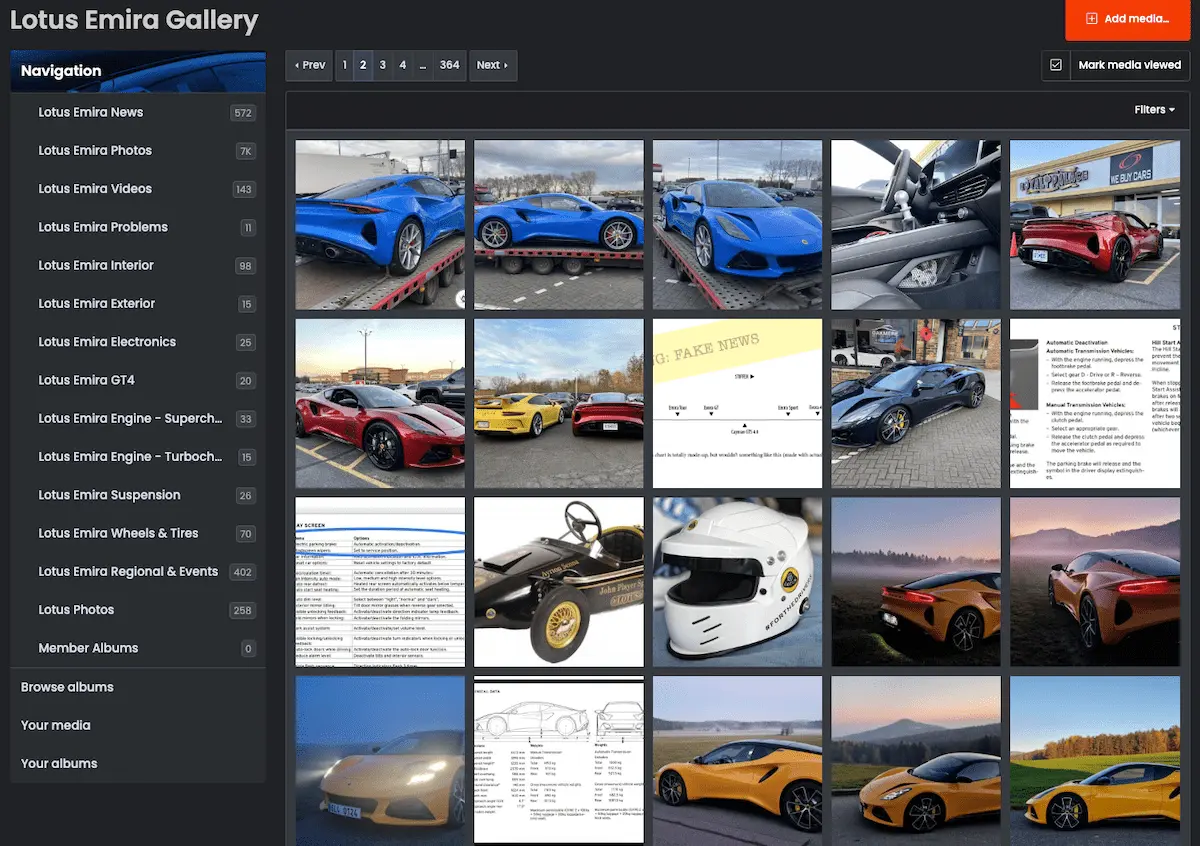
Task: Click the right arrow on the Next button
Action: (505, 65)
